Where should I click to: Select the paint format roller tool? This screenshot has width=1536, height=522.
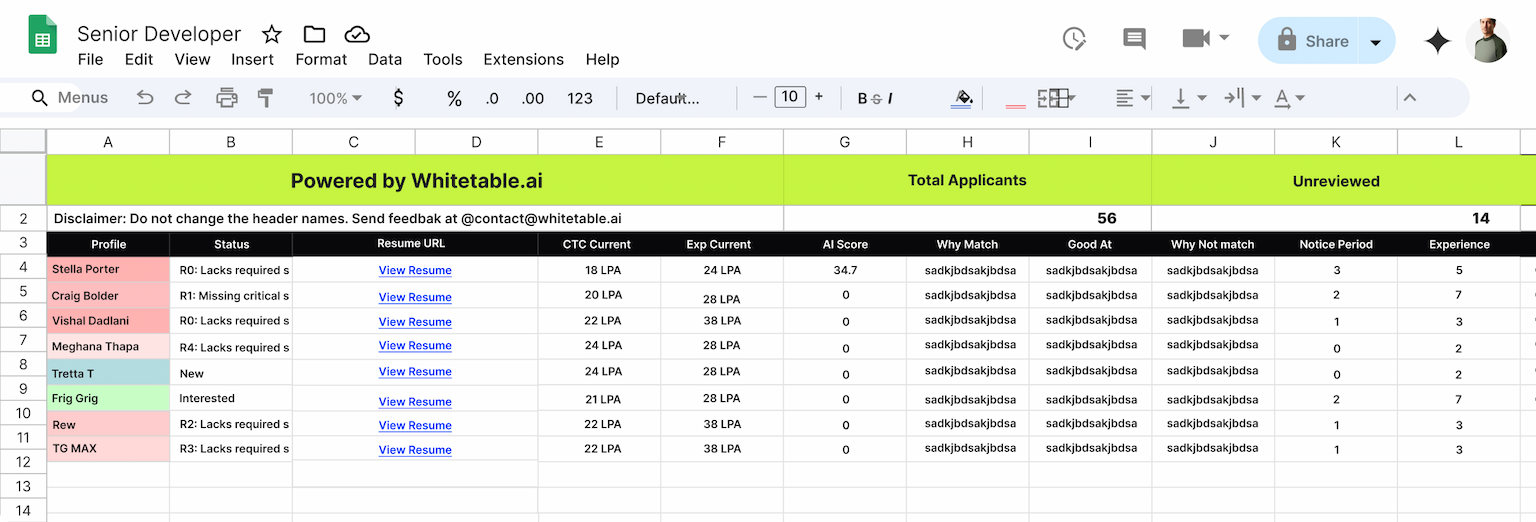266,98
